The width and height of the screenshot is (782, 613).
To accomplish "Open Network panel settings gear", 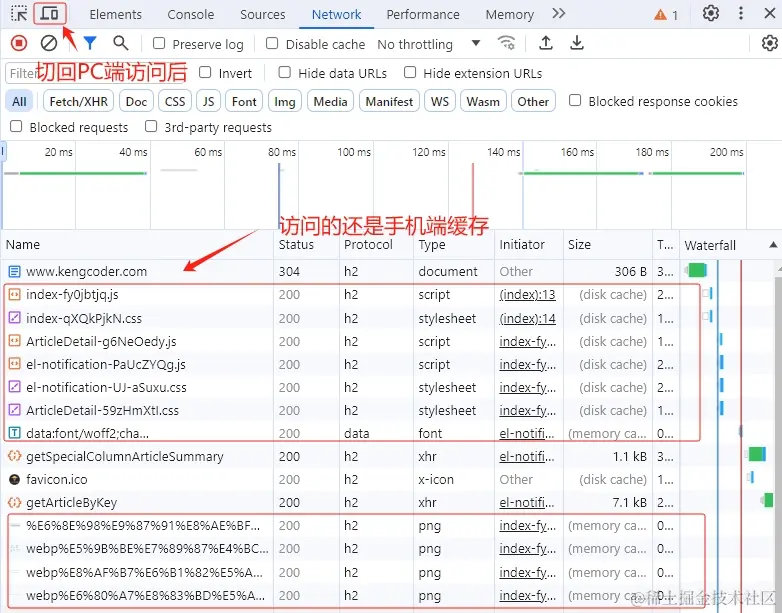I will pyautogui.click(x=770, y=43).
